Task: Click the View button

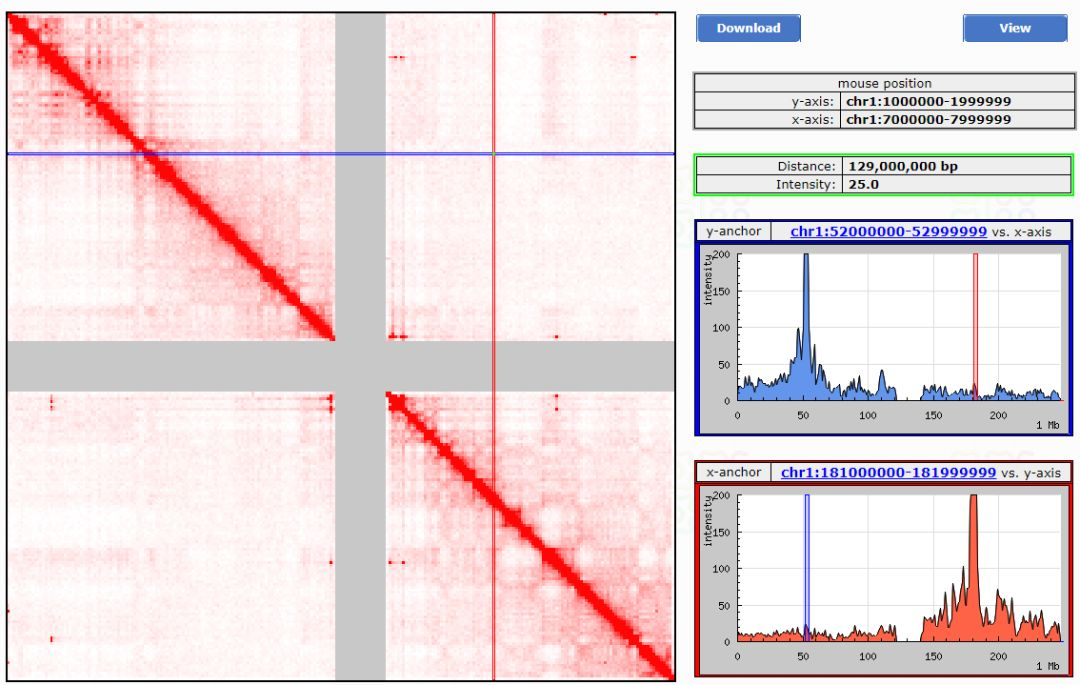Action: tap(1014, 28)
